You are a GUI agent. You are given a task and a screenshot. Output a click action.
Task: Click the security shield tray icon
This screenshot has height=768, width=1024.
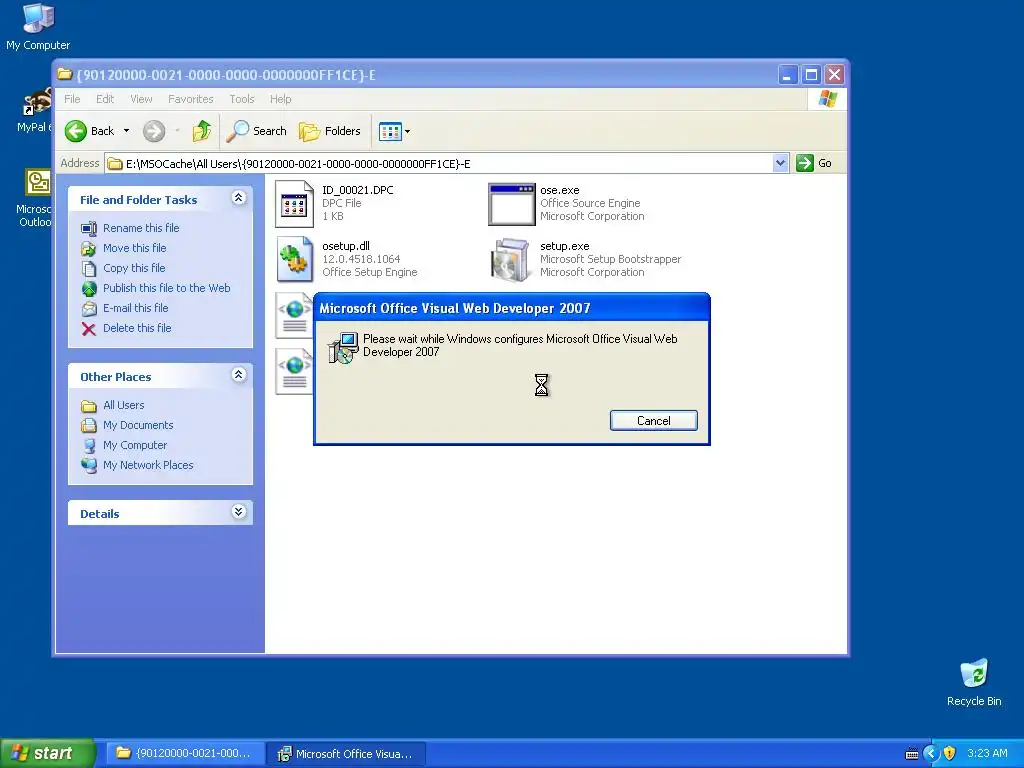950,754
